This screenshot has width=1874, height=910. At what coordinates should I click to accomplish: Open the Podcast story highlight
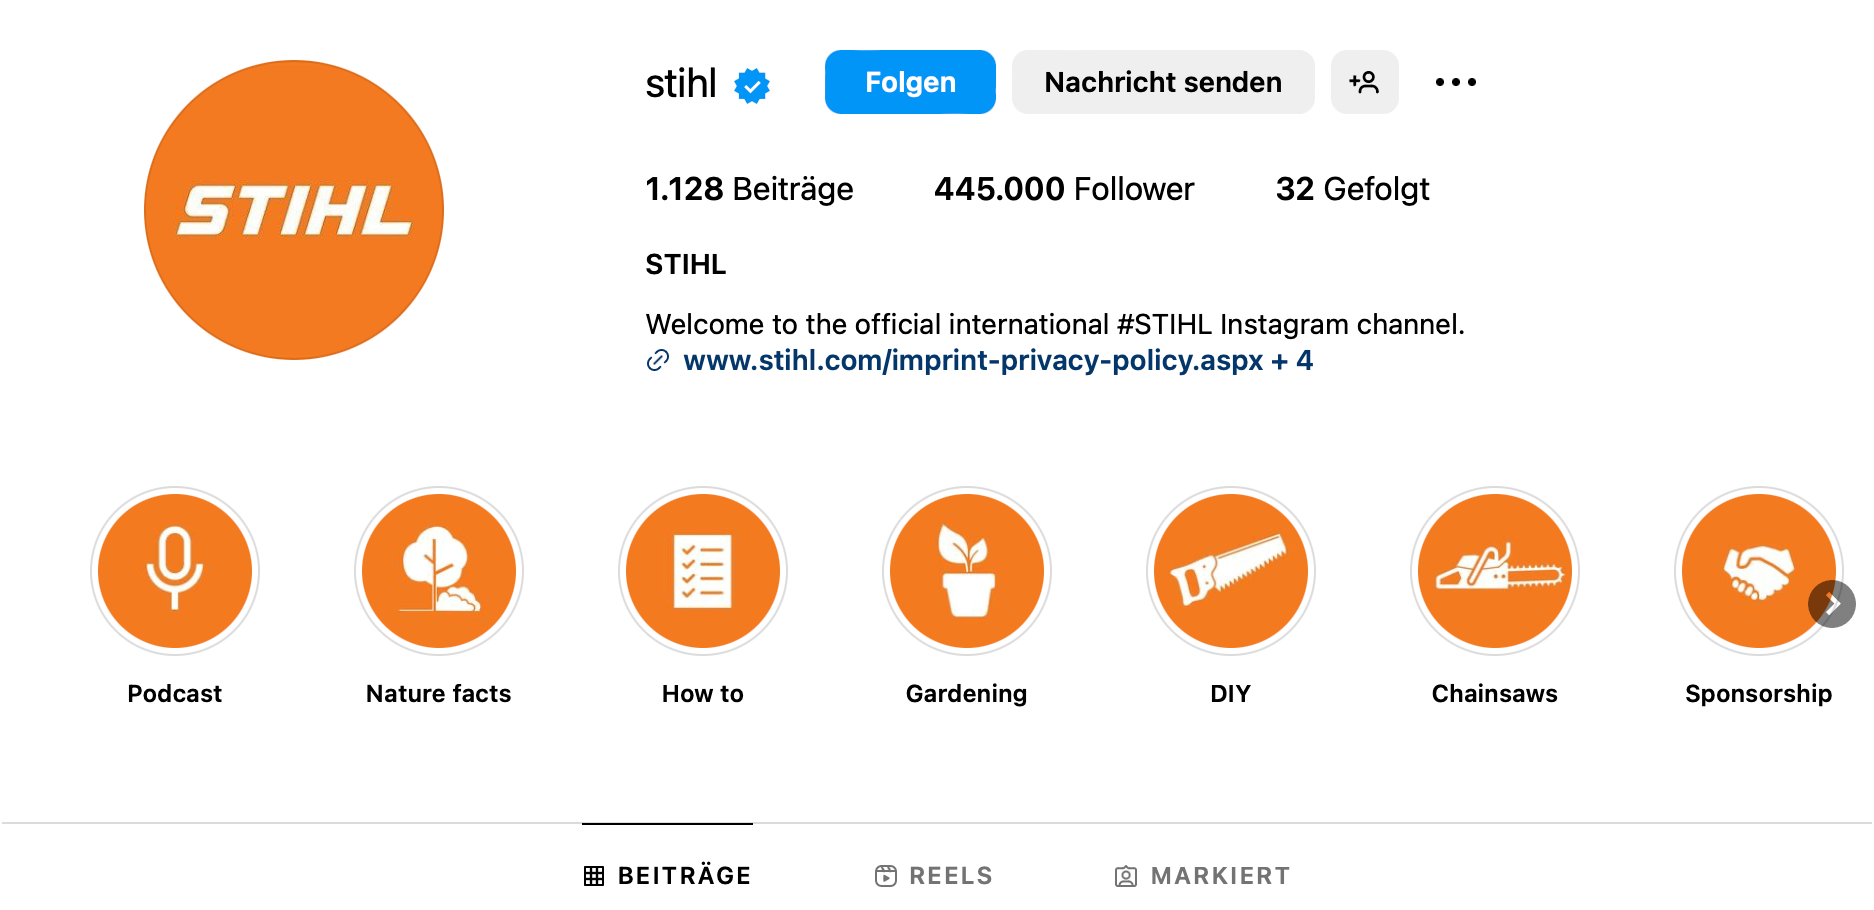(x=175, y=571)
